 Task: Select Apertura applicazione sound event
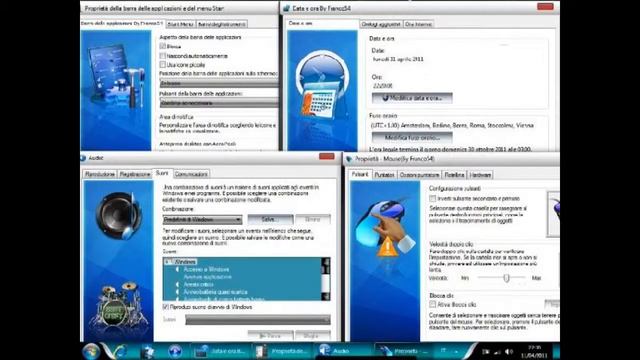(207, 277)
